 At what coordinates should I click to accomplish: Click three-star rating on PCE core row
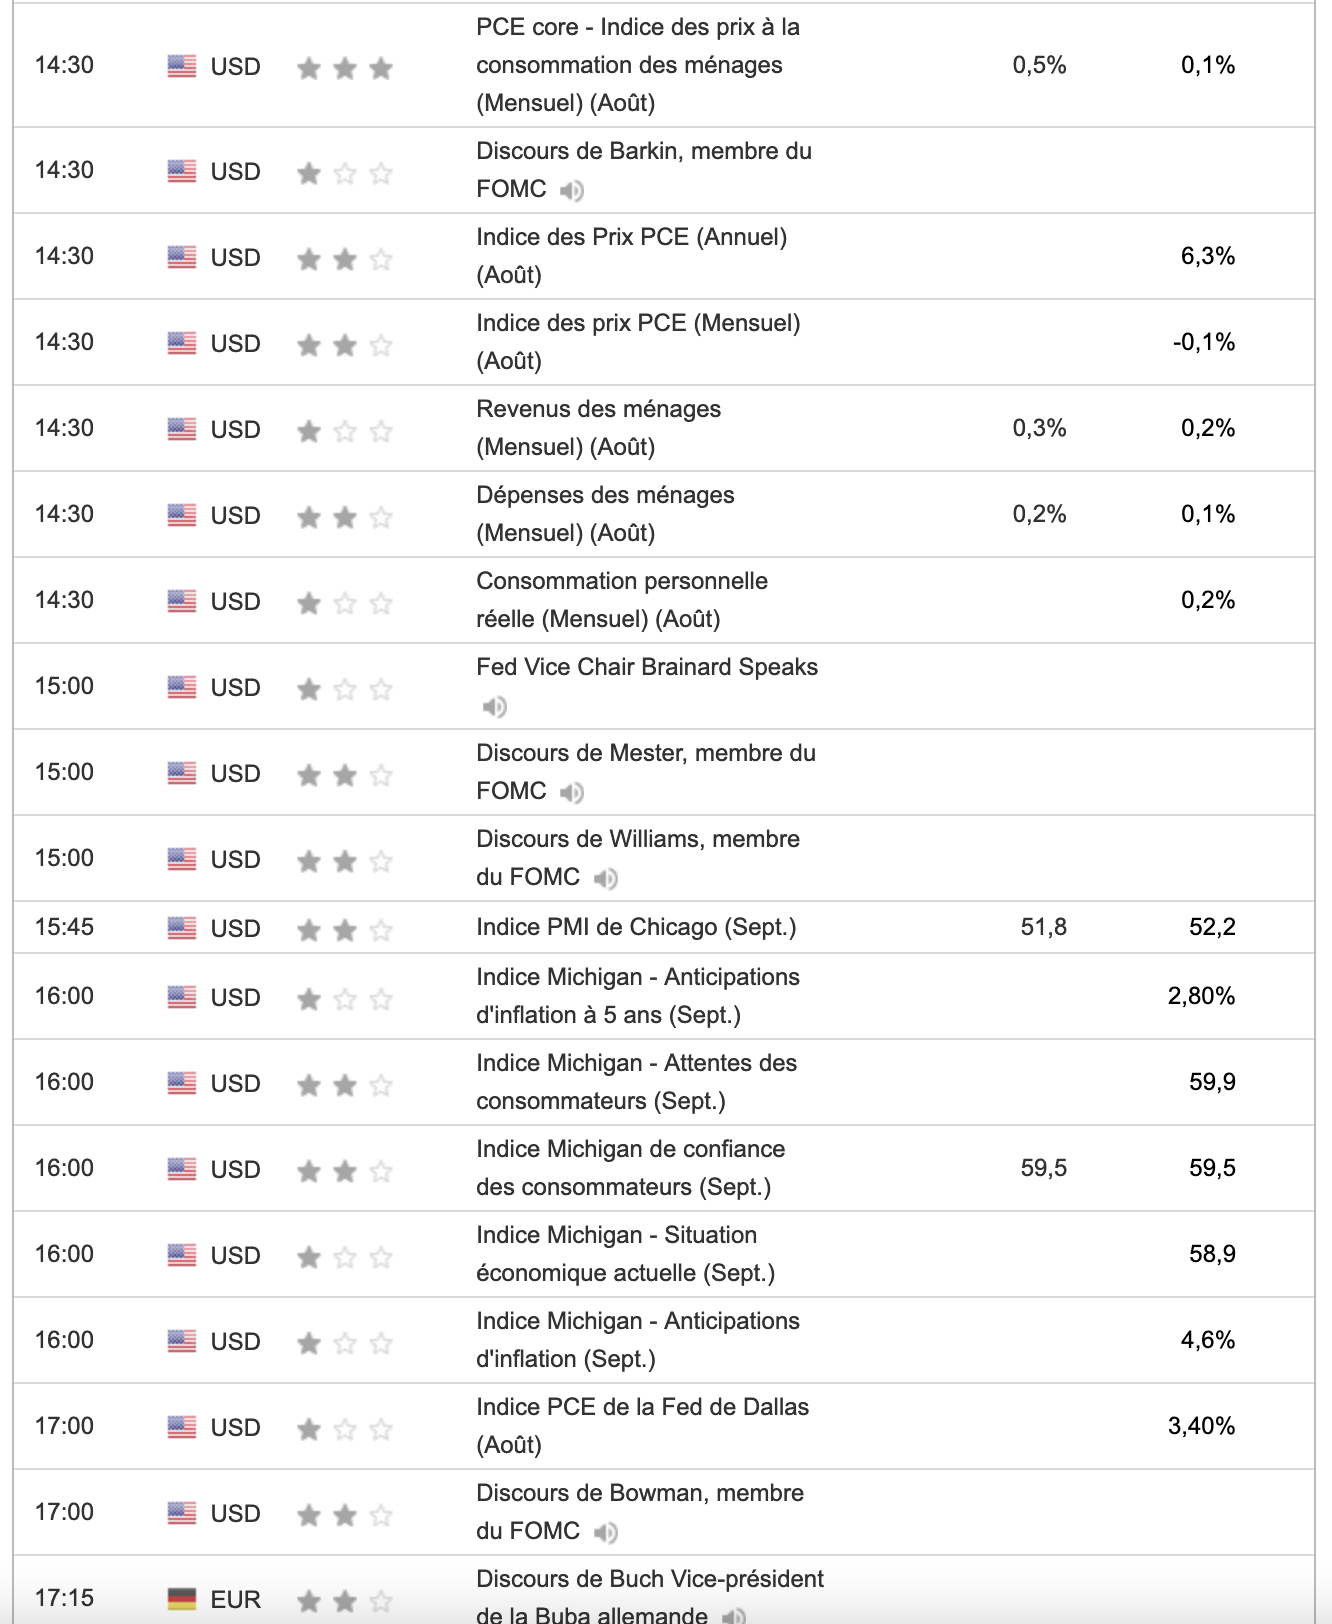pos(345,68)
